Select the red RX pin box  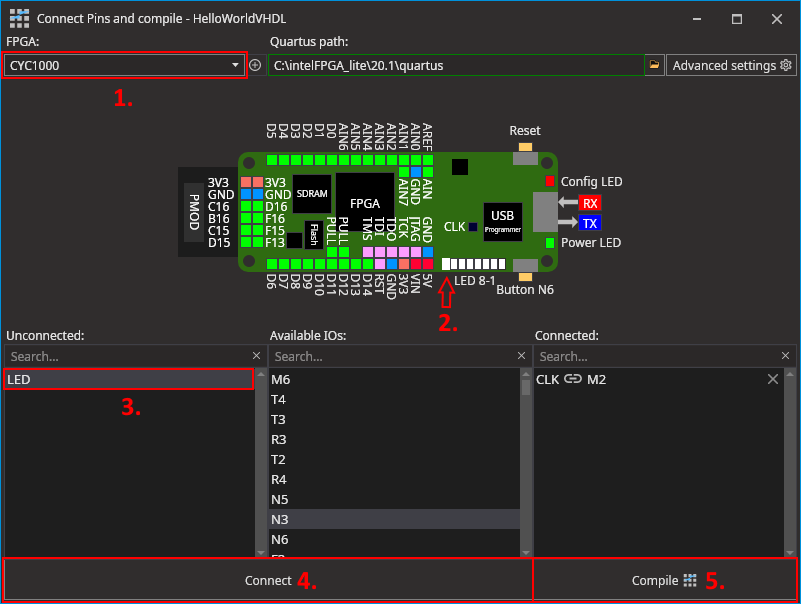point(590,203)
